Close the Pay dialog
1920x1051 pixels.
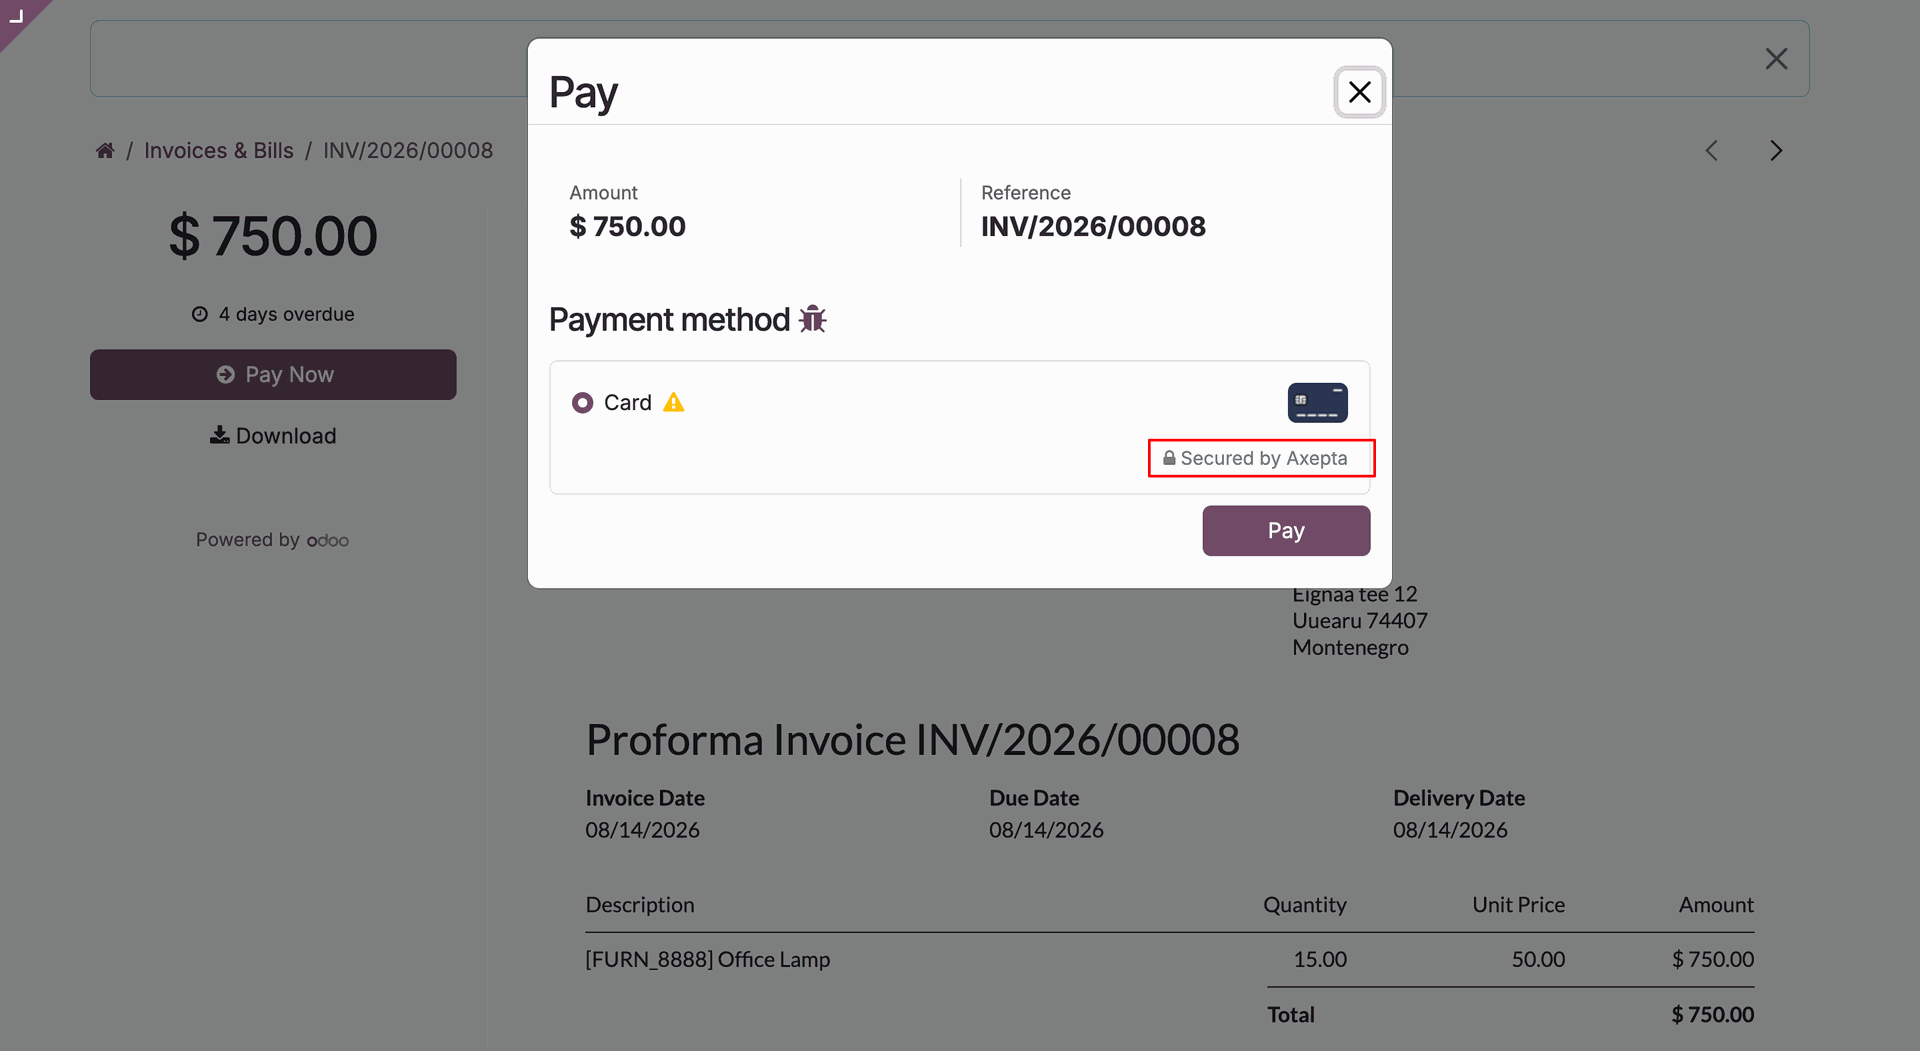[1359, 92]
